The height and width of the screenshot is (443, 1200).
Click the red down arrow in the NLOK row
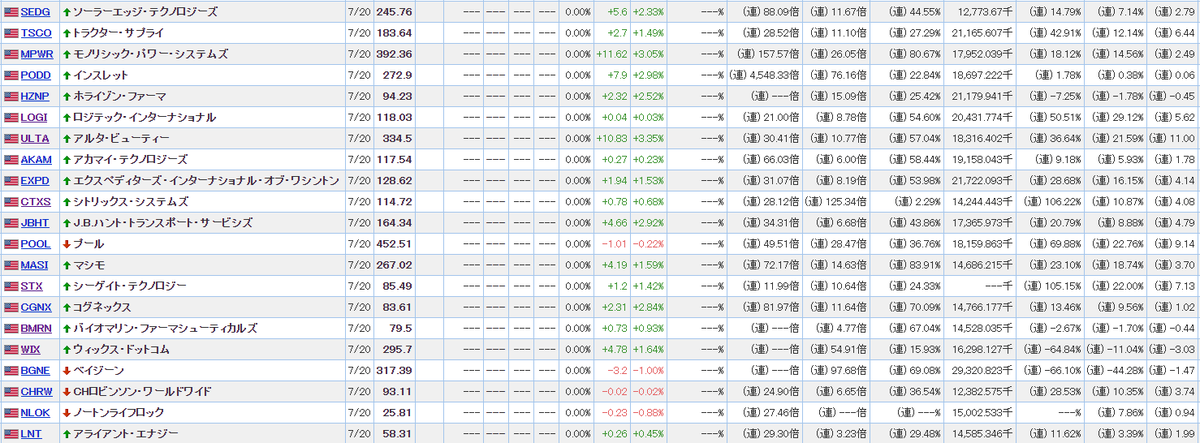66,412
